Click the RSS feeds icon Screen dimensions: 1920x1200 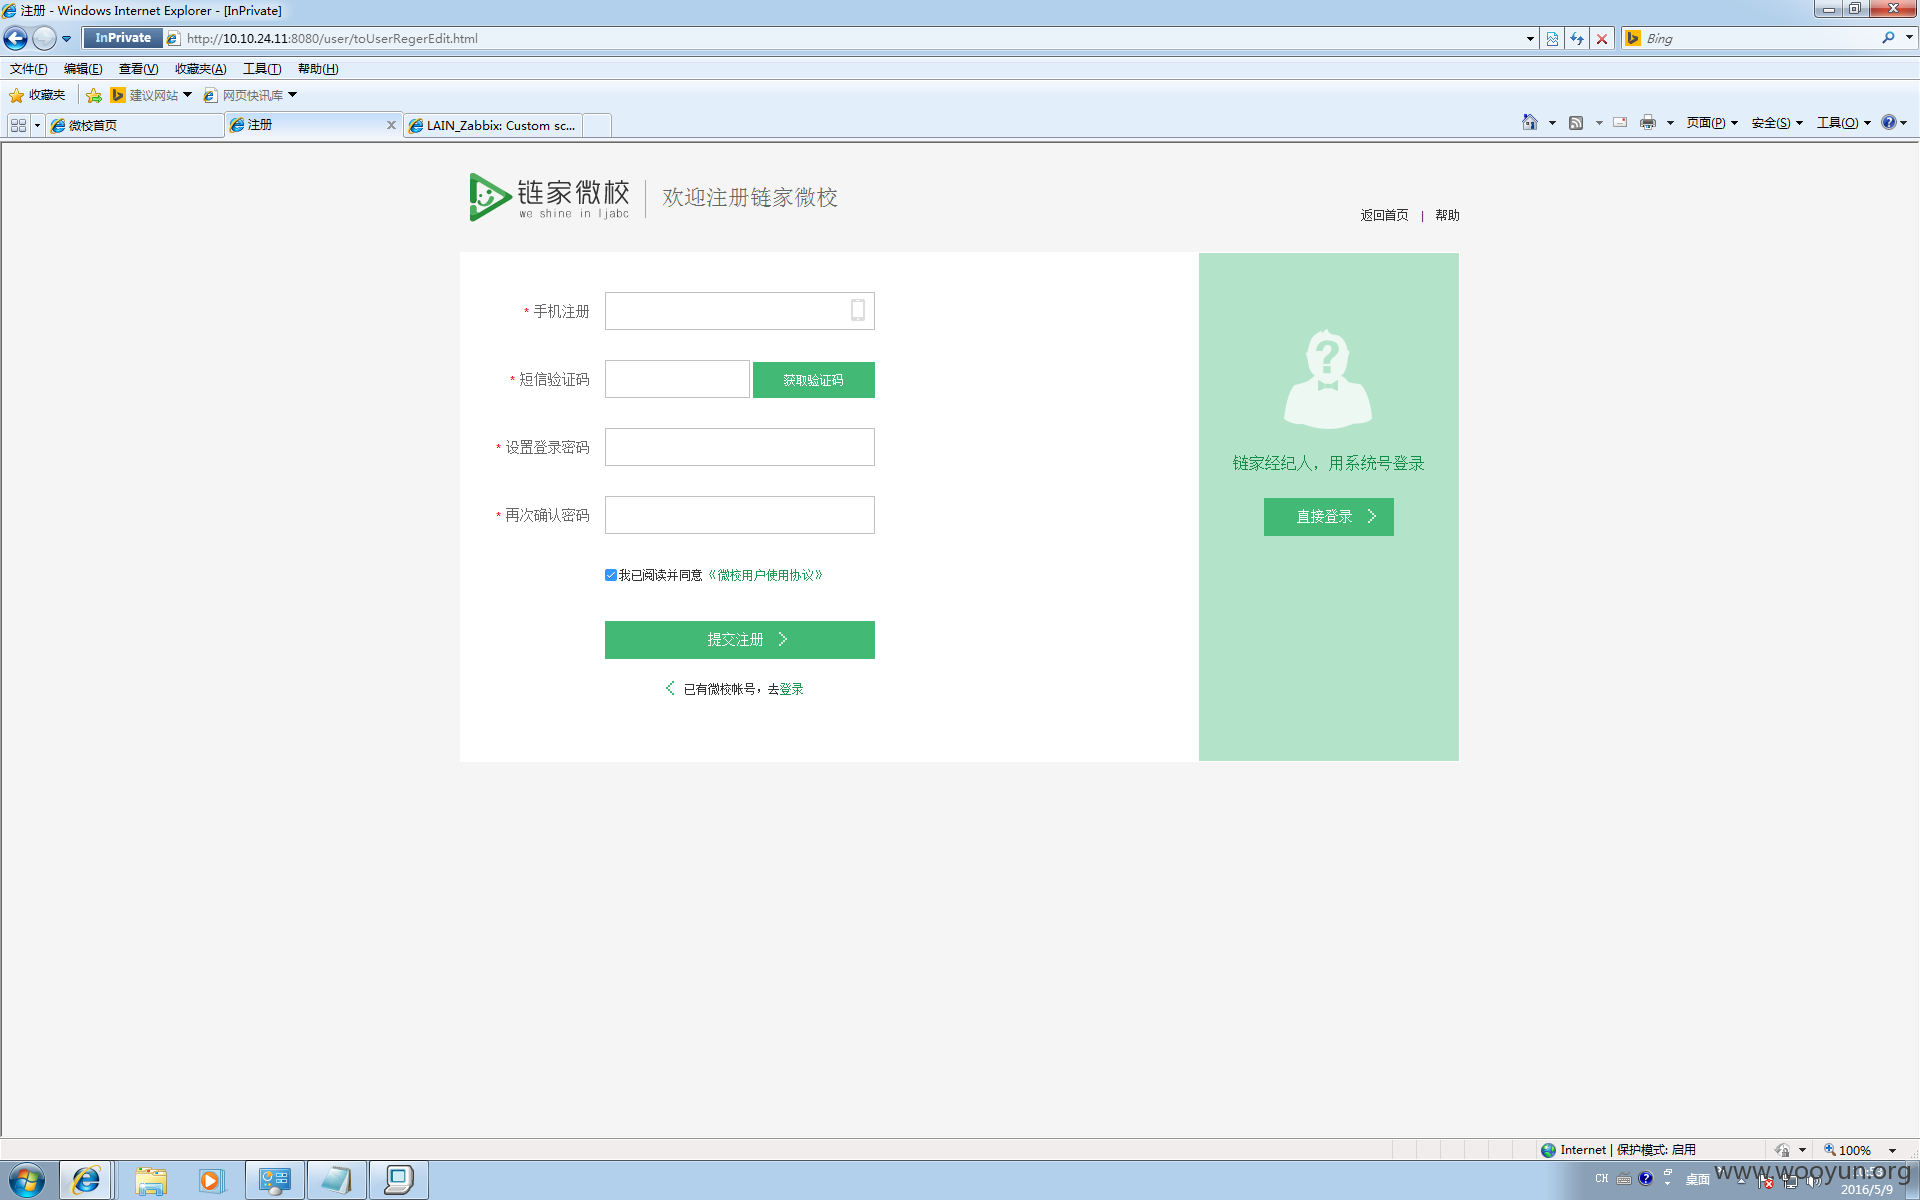1576,122
